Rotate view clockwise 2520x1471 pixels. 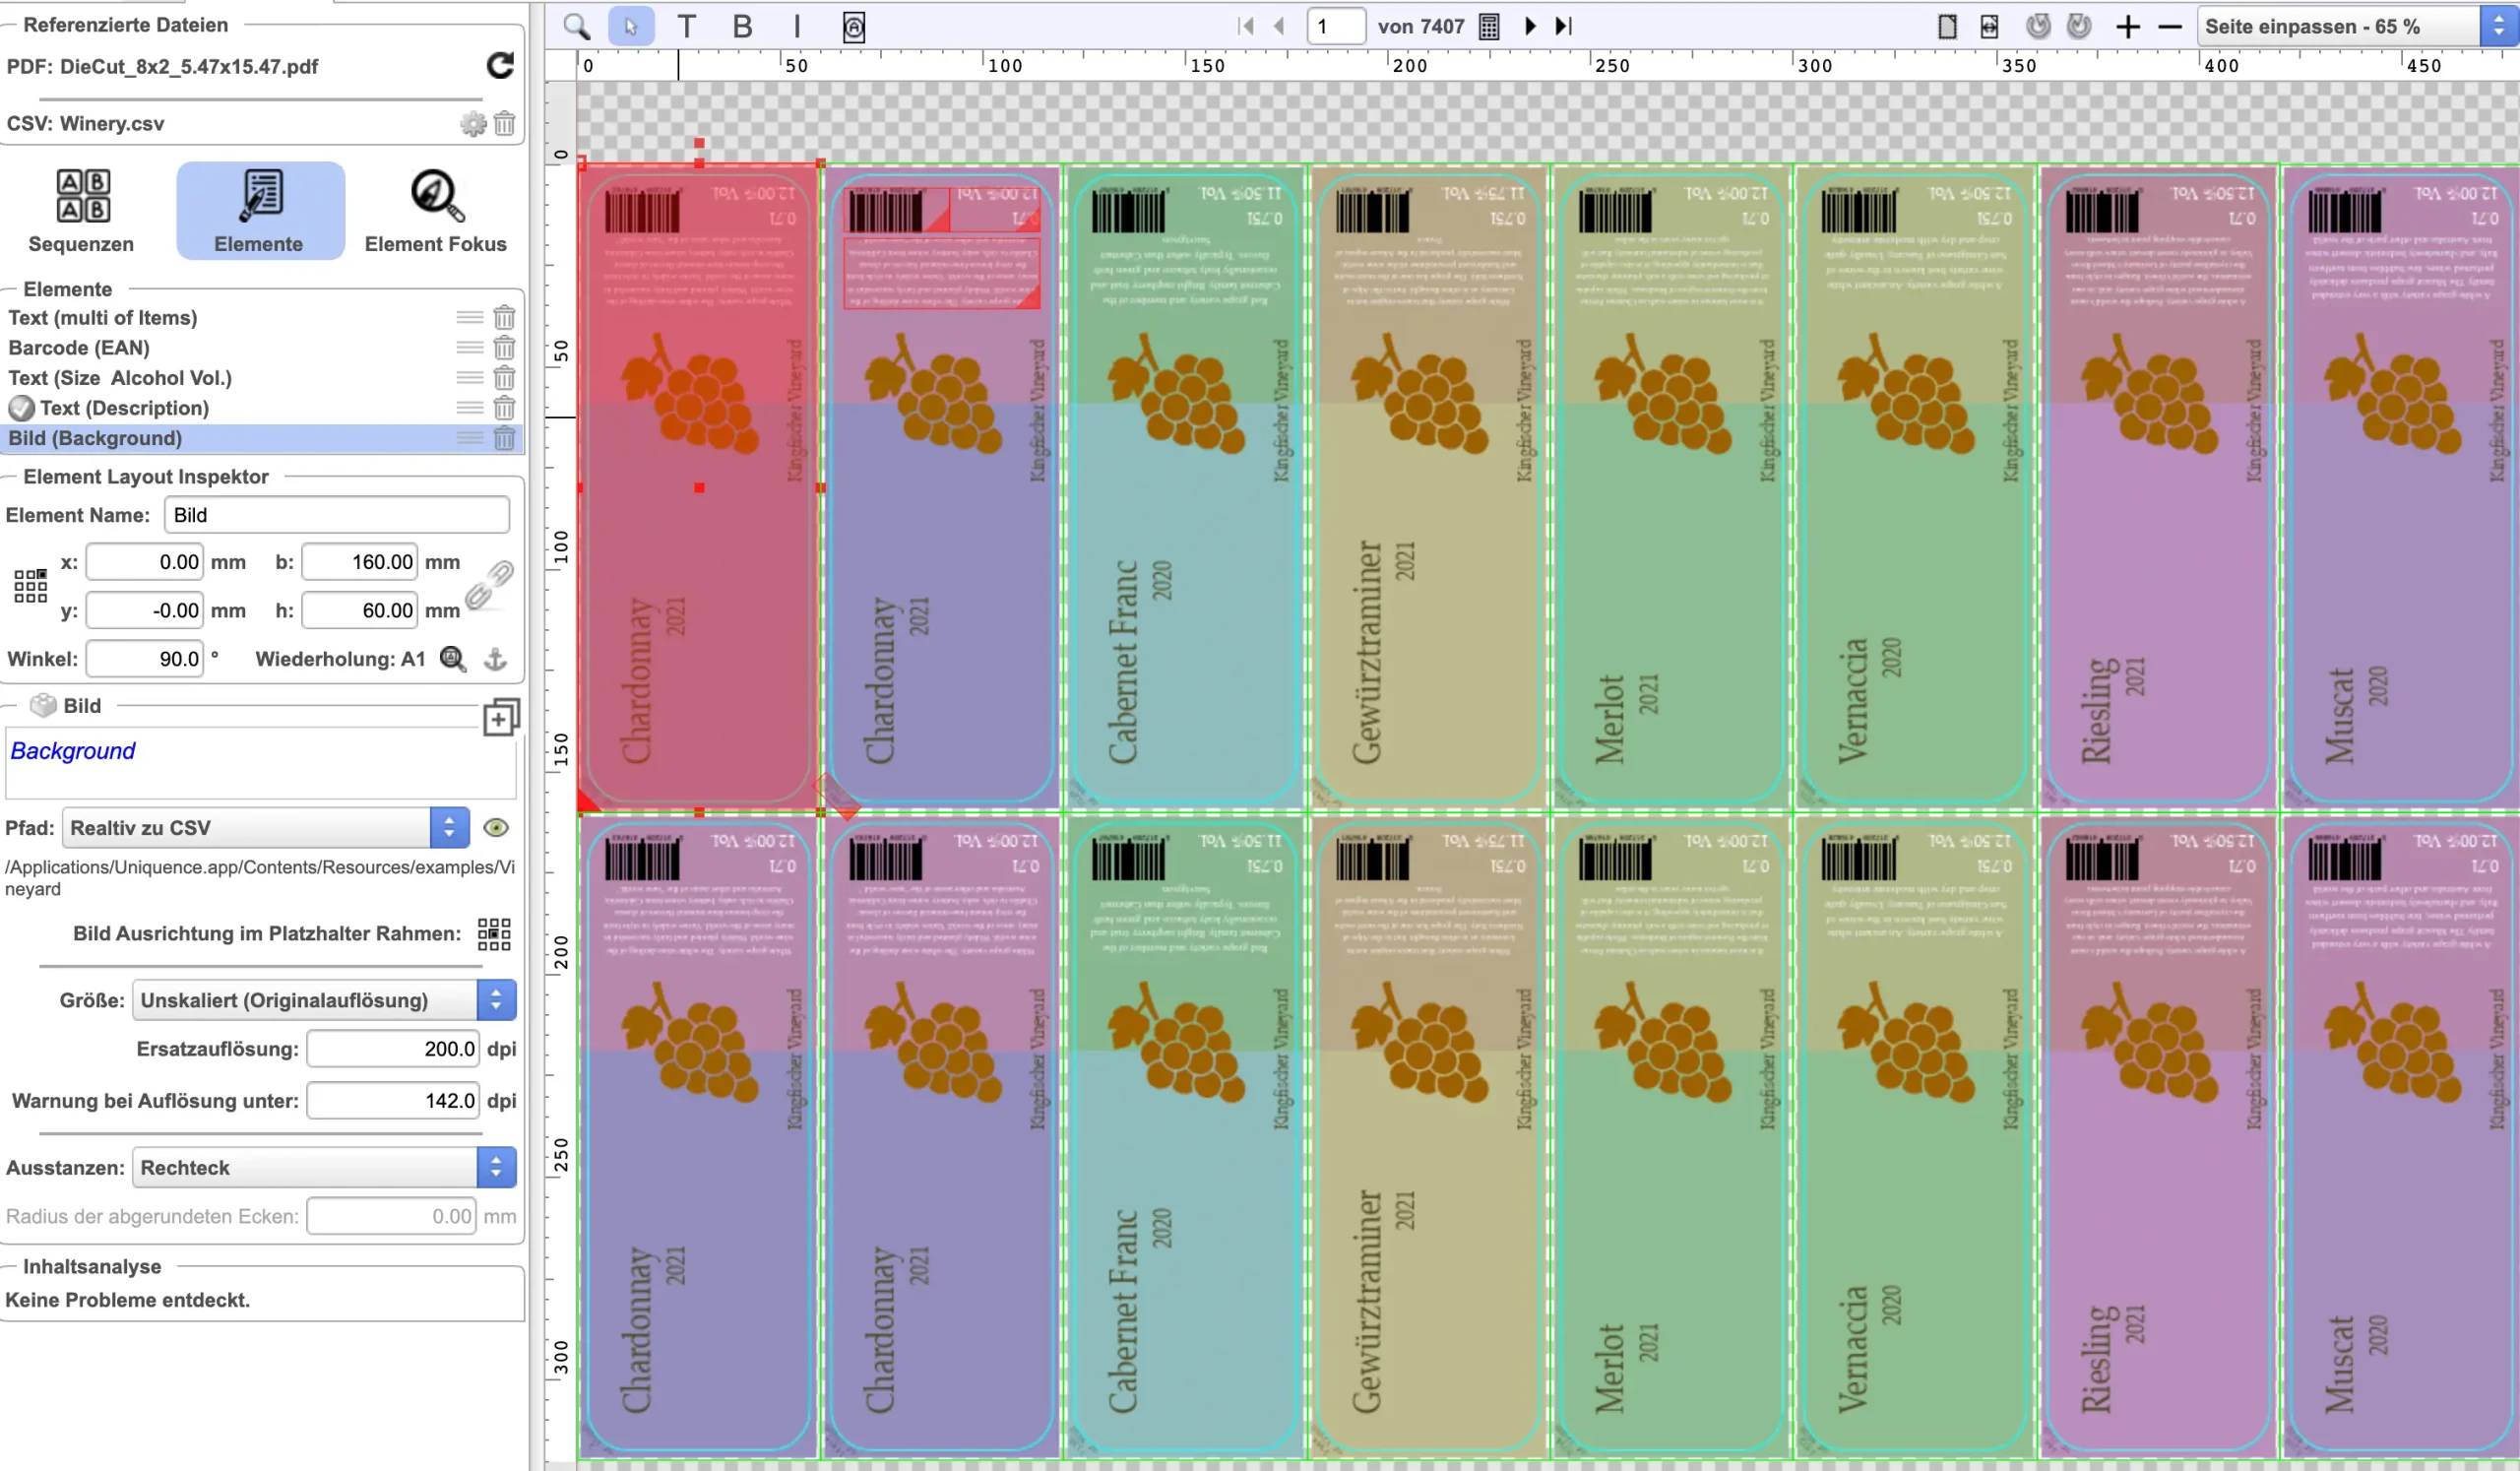point(2079,26)
